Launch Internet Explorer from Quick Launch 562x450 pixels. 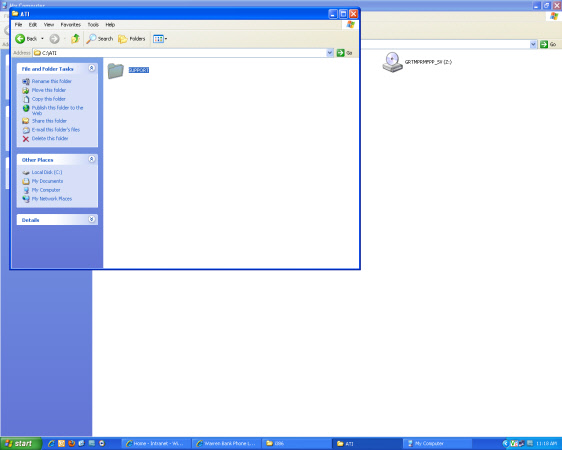(x=51, y=444)
